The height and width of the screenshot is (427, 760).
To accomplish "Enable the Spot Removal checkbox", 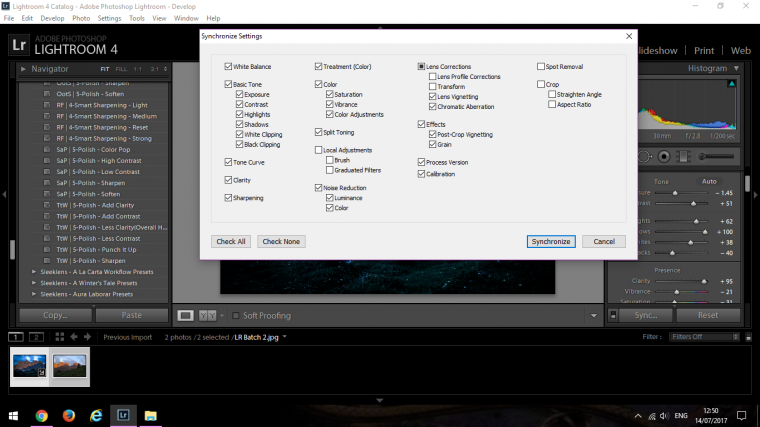I will pos(541,66).
